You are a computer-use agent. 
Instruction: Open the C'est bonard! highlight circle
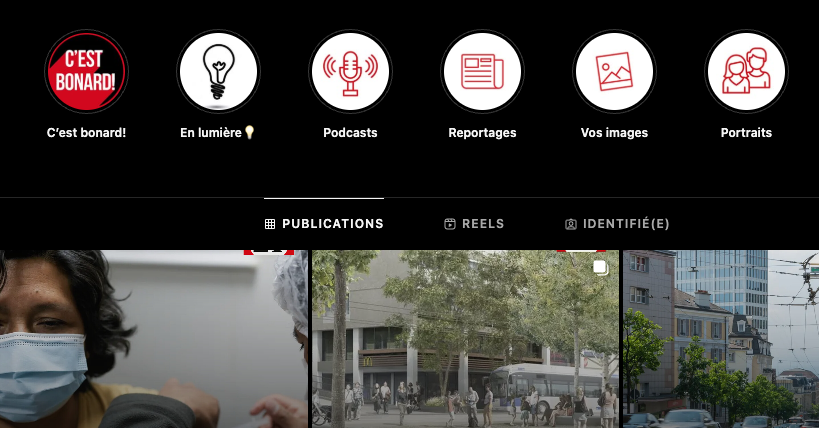[86, 72]
